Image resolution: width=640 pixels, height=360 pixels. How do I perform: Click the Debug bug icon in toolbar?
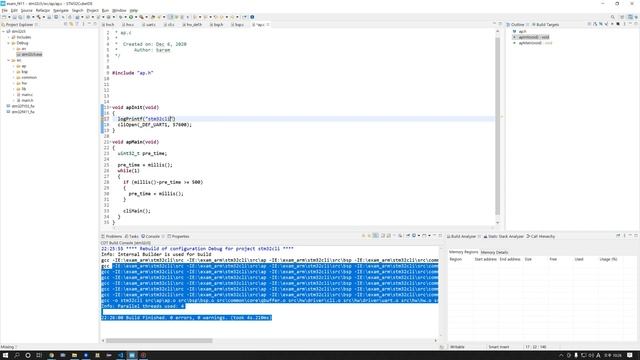[x=120, y=17]
